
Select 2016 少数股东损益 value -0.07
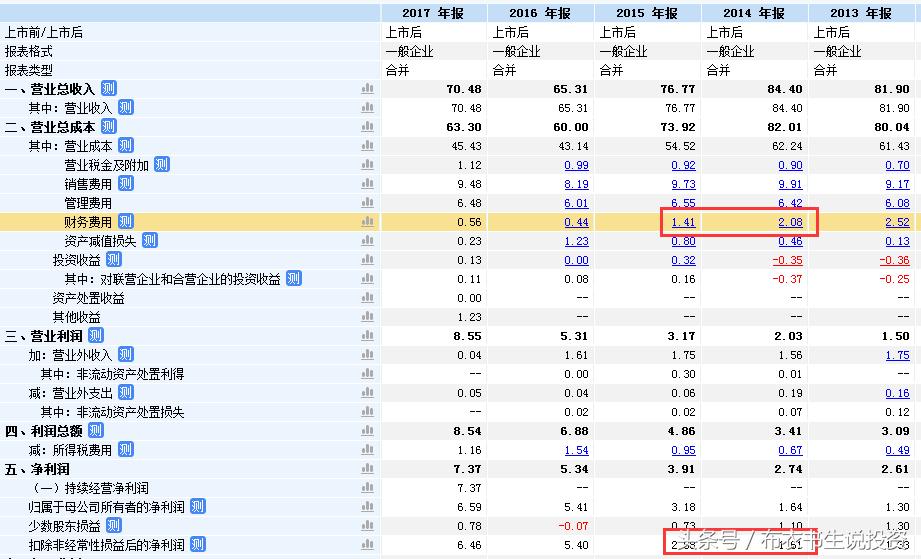click(x=573, y=526)
